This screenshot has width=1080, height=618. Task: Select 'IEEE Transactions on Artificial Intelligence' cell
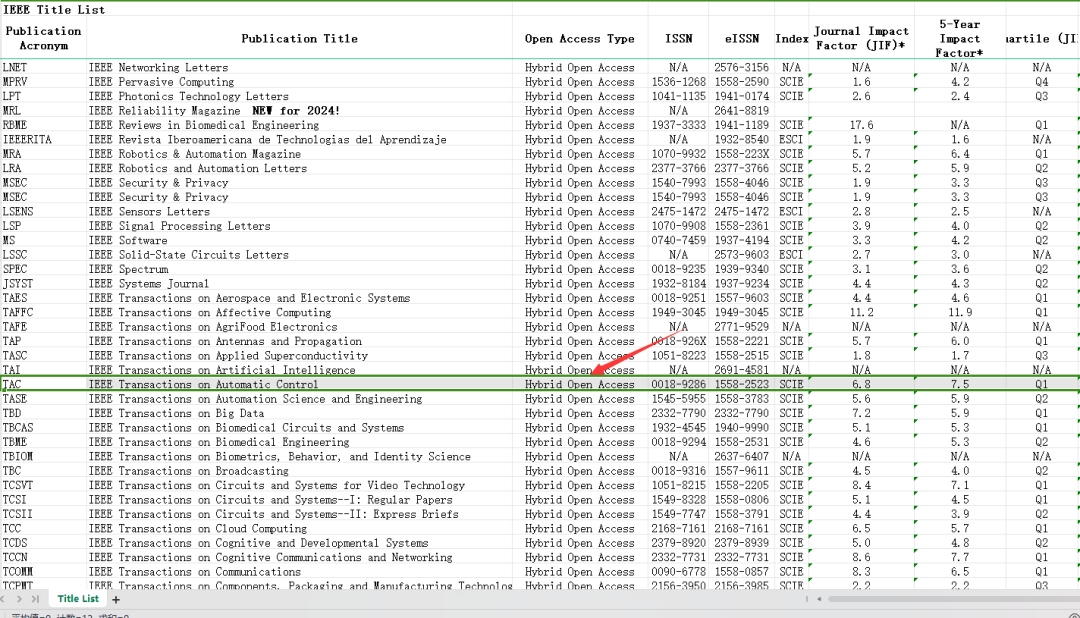[300, 370]
